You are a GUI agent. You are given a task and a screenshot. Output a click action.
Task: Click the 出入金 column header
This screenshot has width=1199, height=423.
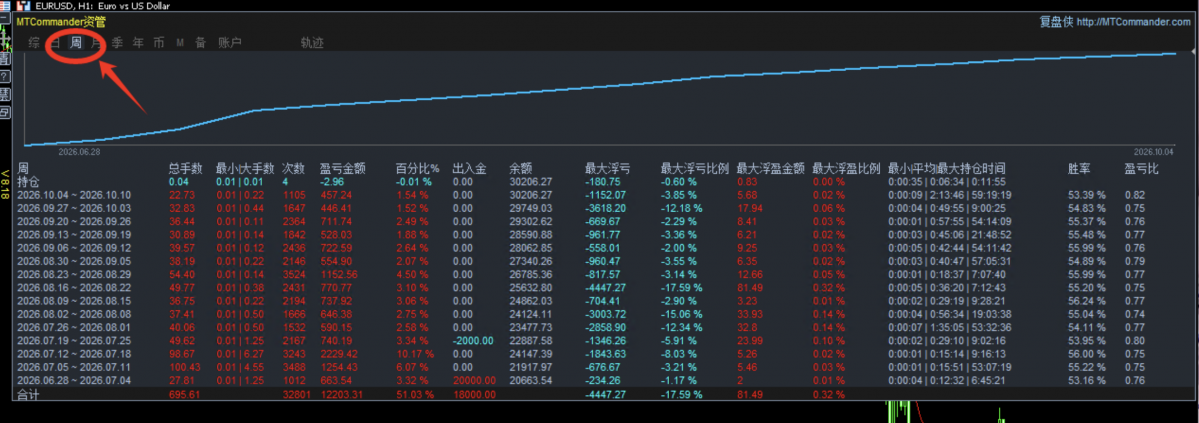pyautogui.click(x=470, y=168)
